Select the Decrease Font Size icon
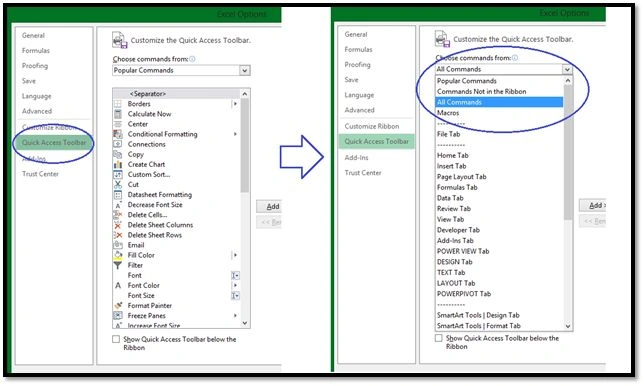The height and width of the screenshot is (386, 644). 118,205
